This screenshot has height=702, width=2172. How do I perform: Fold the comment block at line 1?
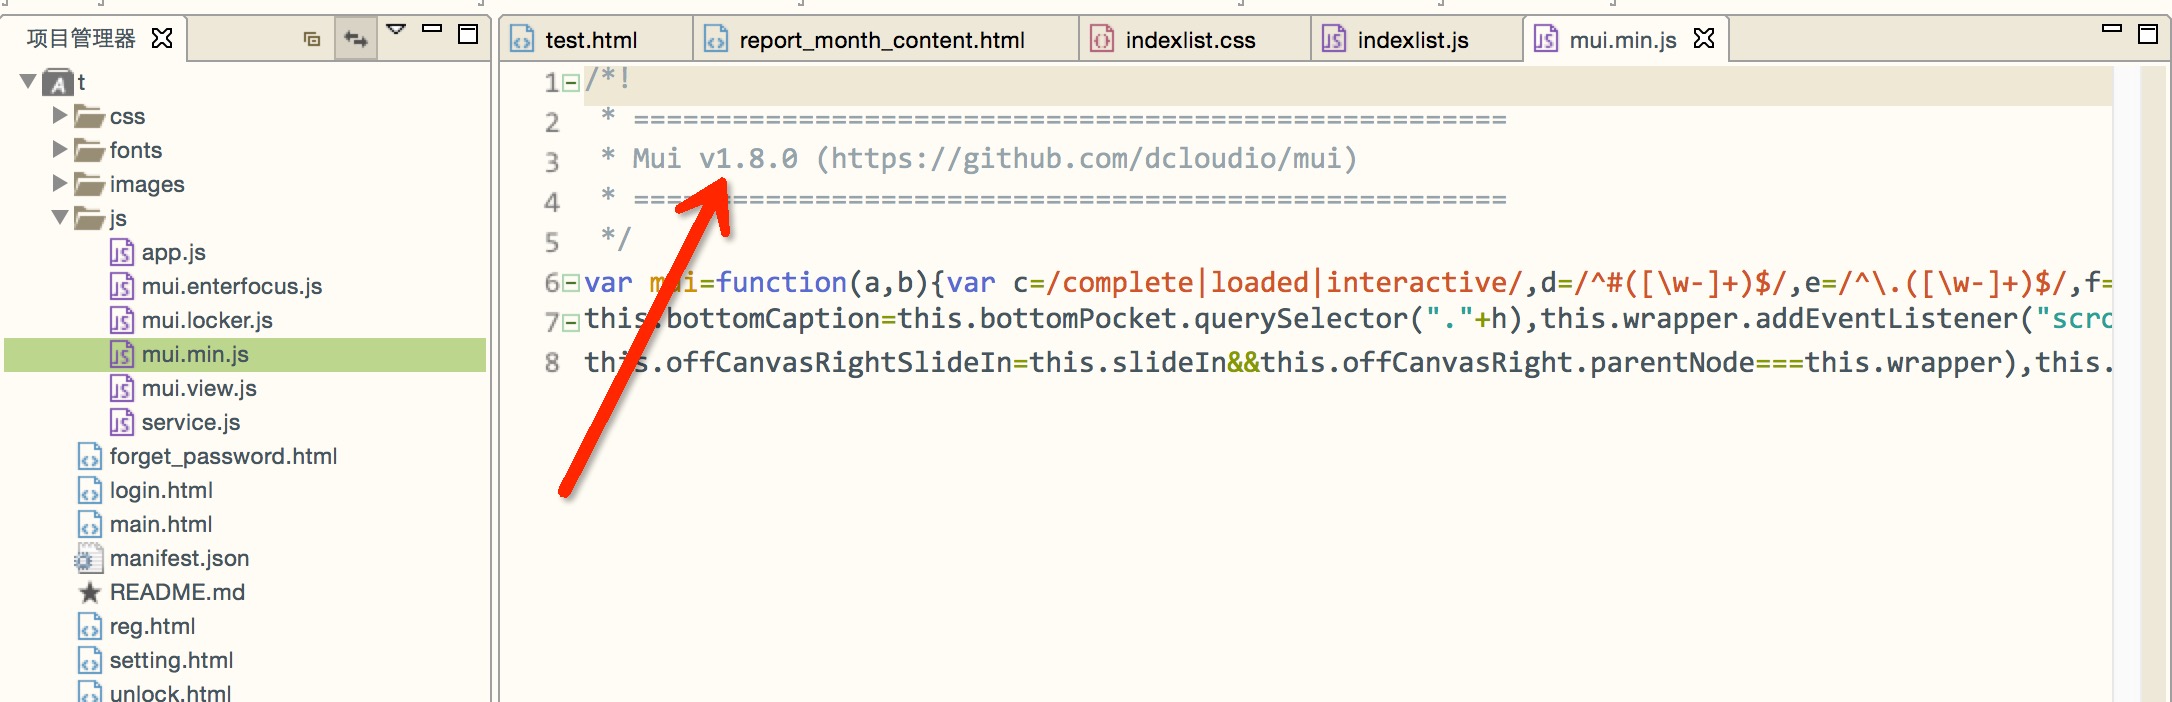pos(571,83)
